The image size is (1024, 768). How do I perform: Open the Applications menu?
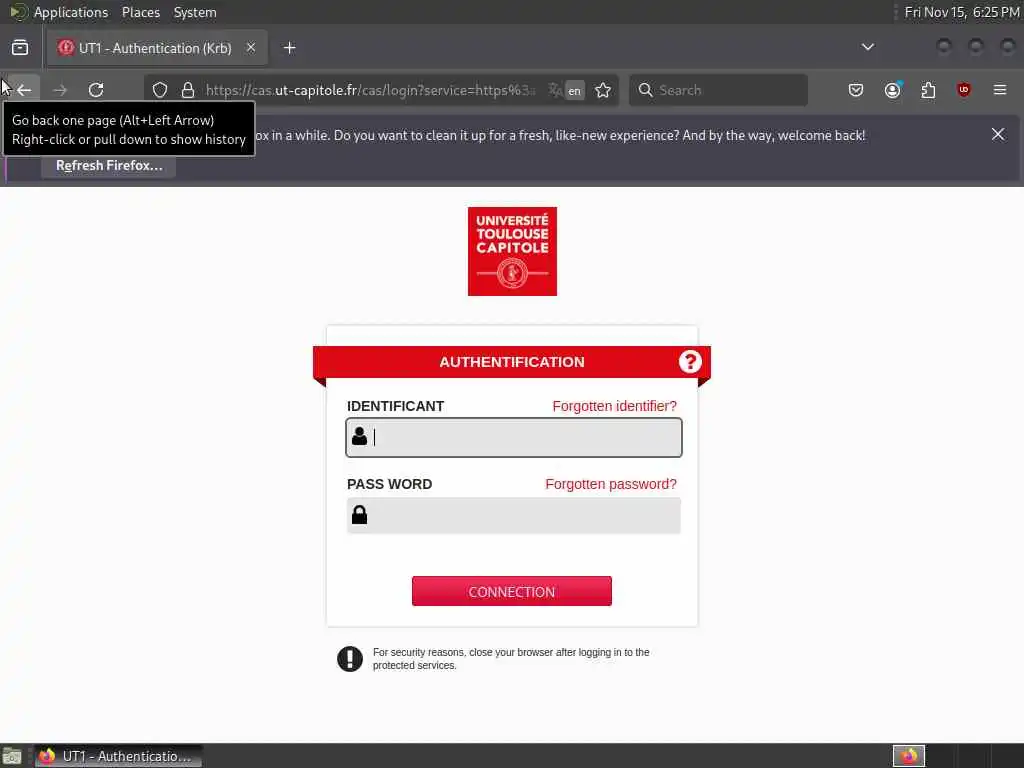point(71,12)
